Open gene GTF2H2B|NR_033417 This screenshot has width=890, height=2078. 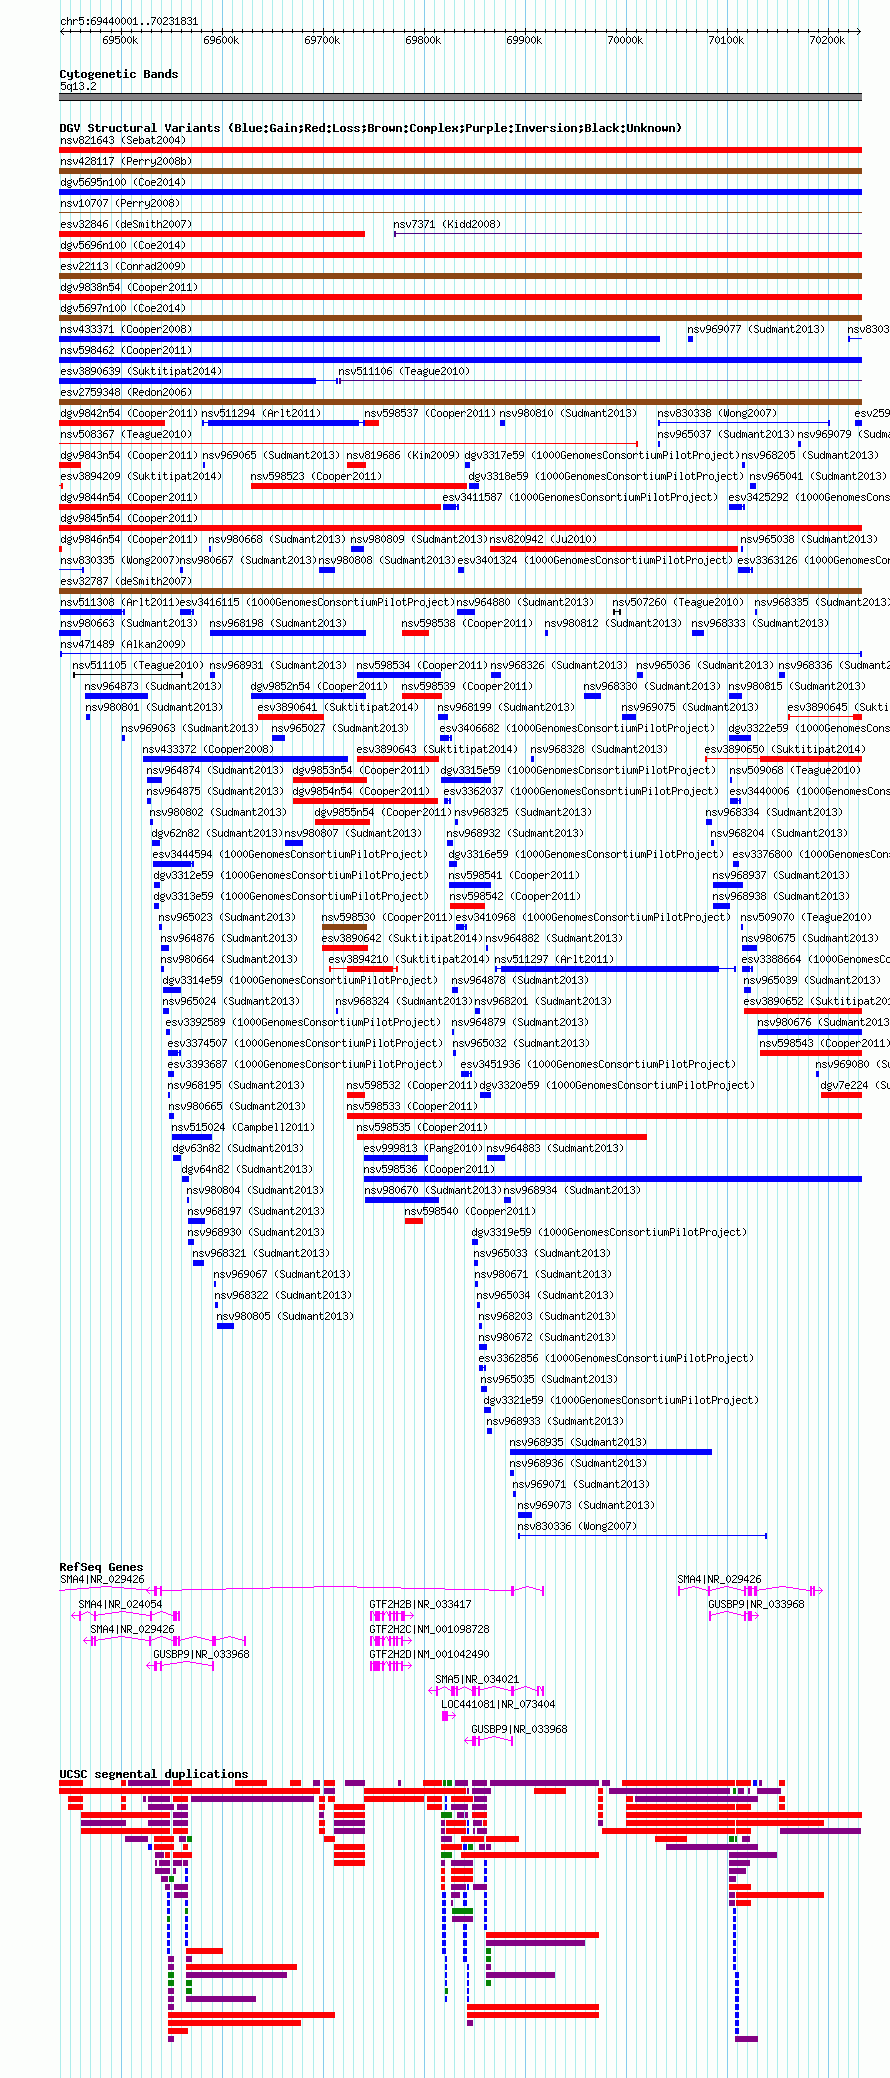[x=420, y=1604]
